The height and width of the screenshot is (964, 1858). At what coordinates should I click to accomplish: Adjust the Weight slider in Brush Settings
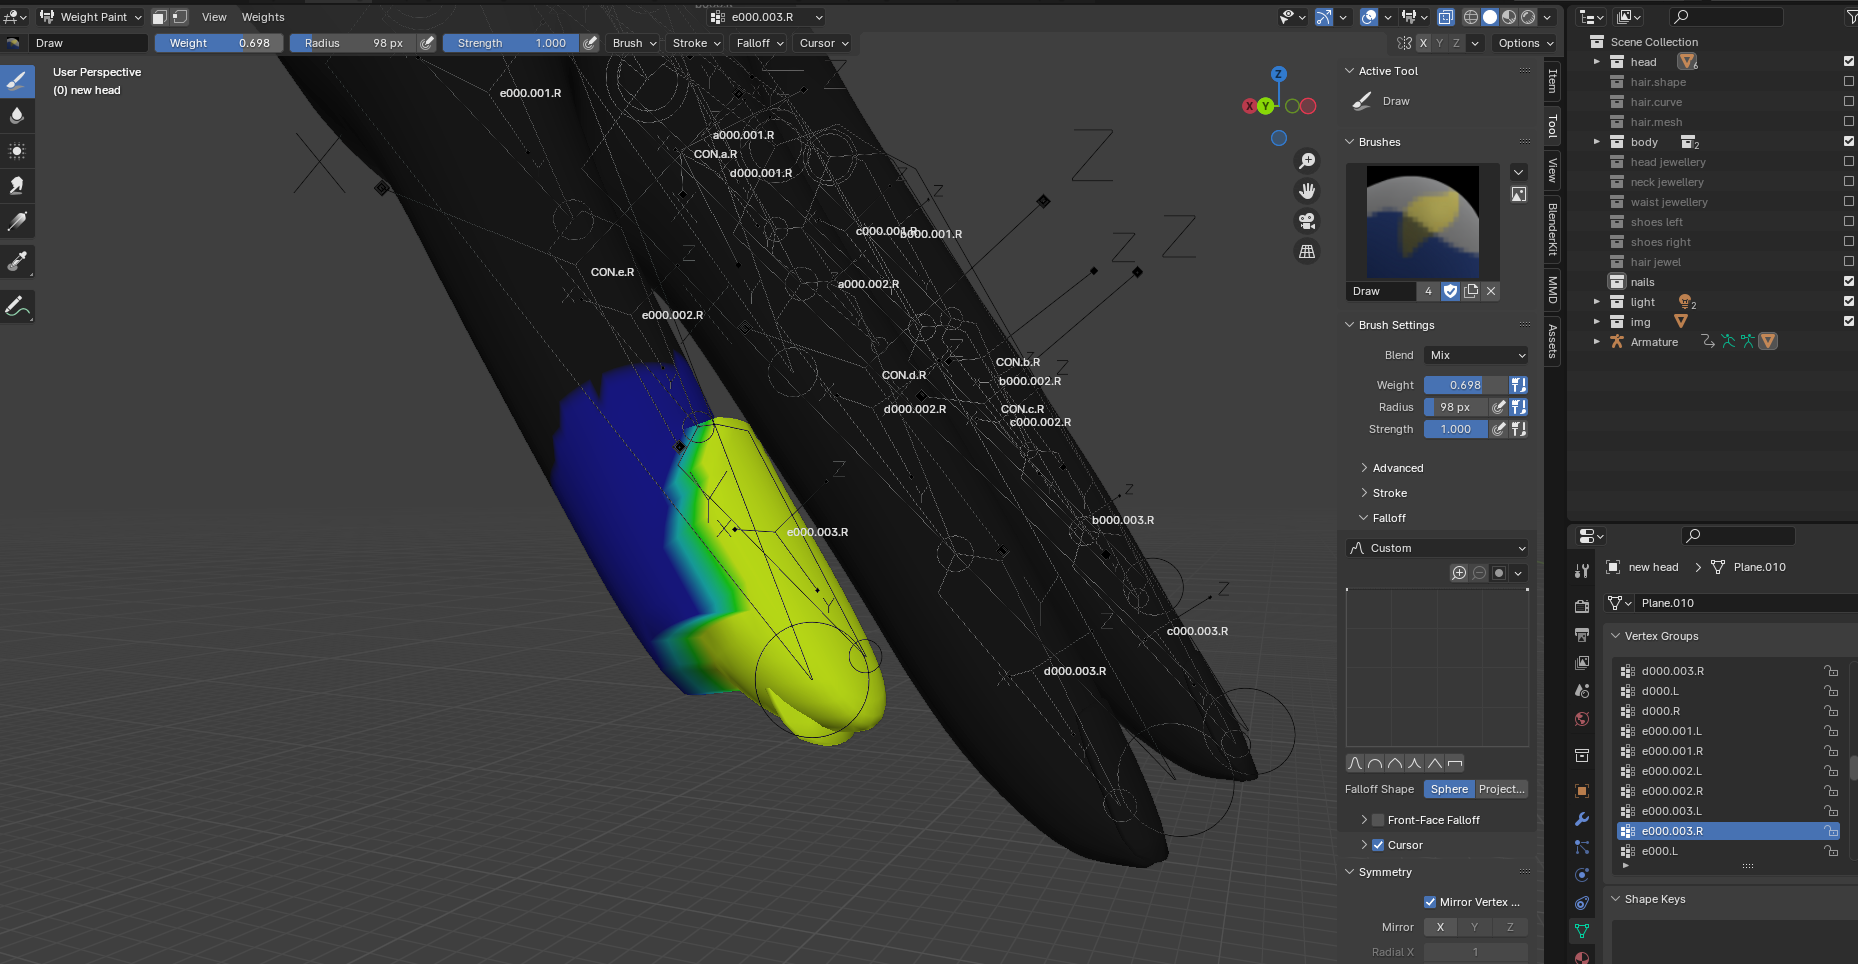[1465, 385]
